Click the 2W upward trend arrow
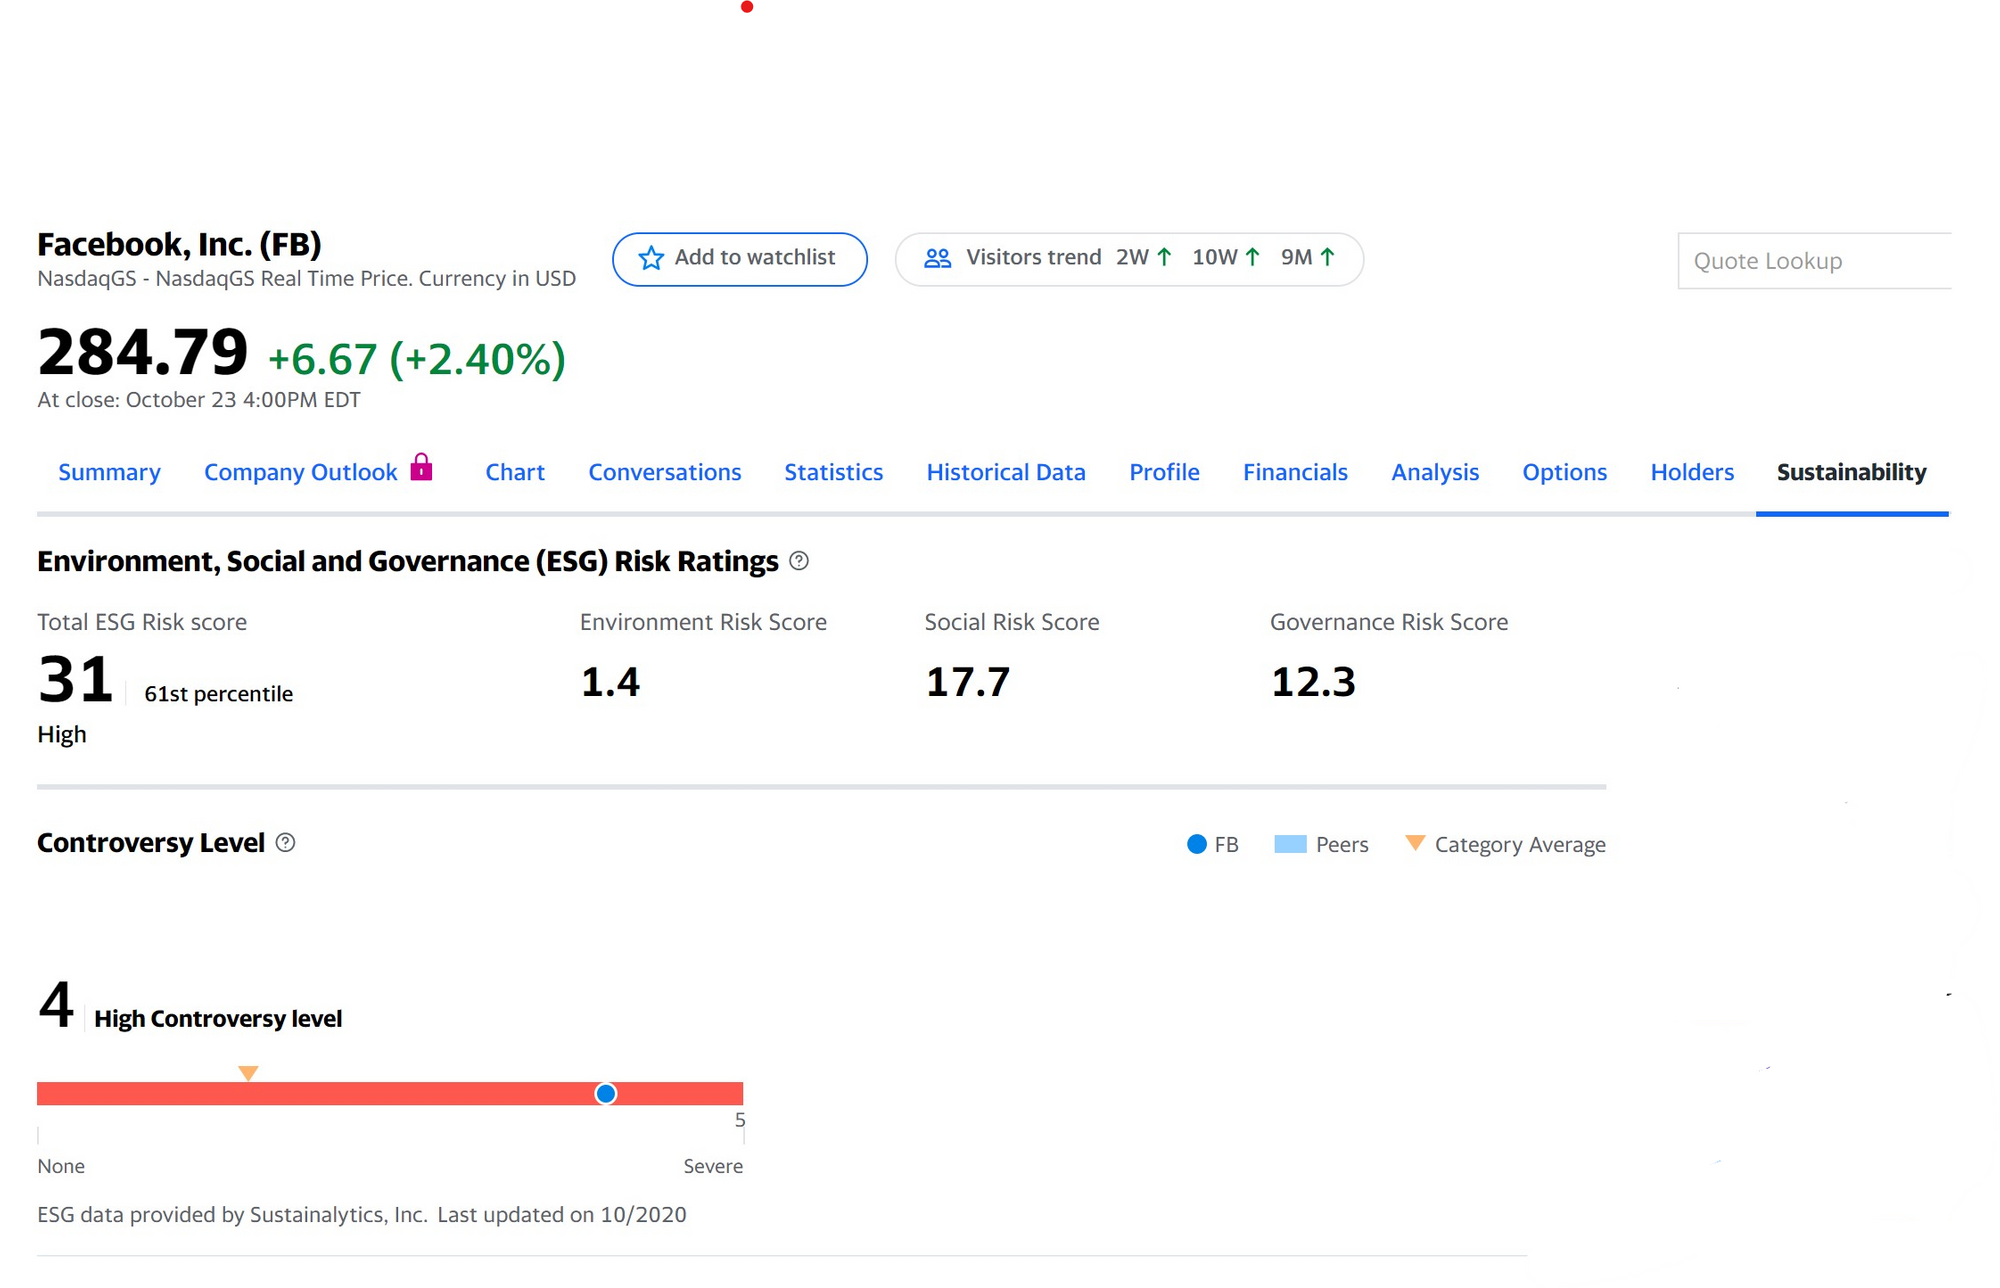This screenshot has width=2000, height=1288. (x=1164, y=257)
